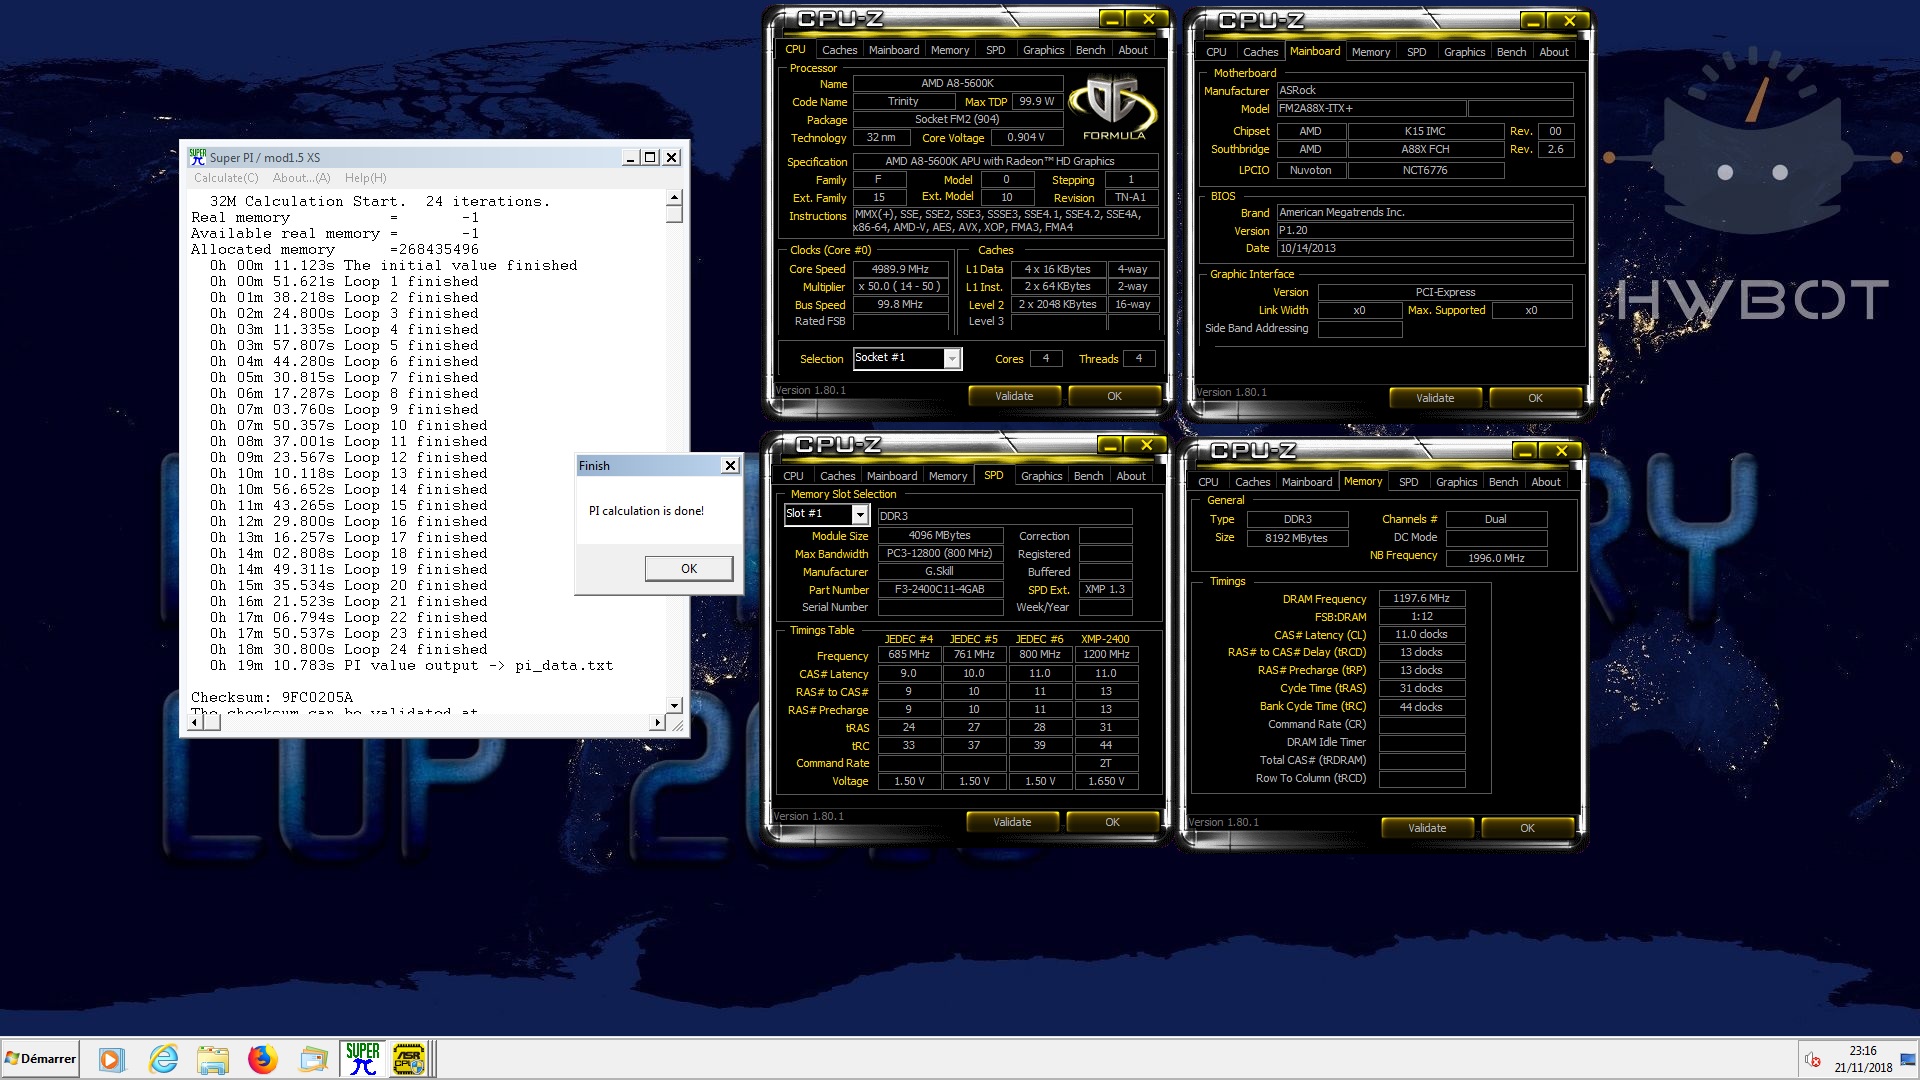
Task: Open About tab in Mainboard CPU-Z window
Action: 1553,52
